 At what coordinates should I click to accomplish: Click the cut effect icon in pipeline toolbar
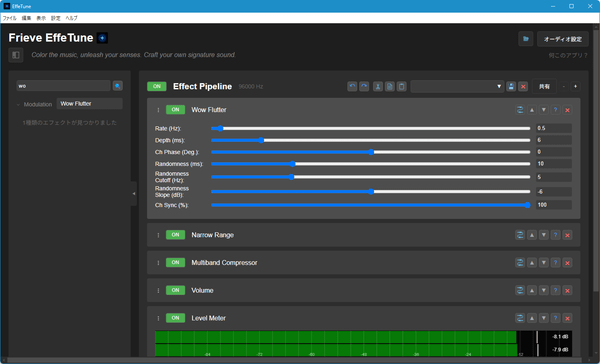pyautogui.click(x=378, y=87)
